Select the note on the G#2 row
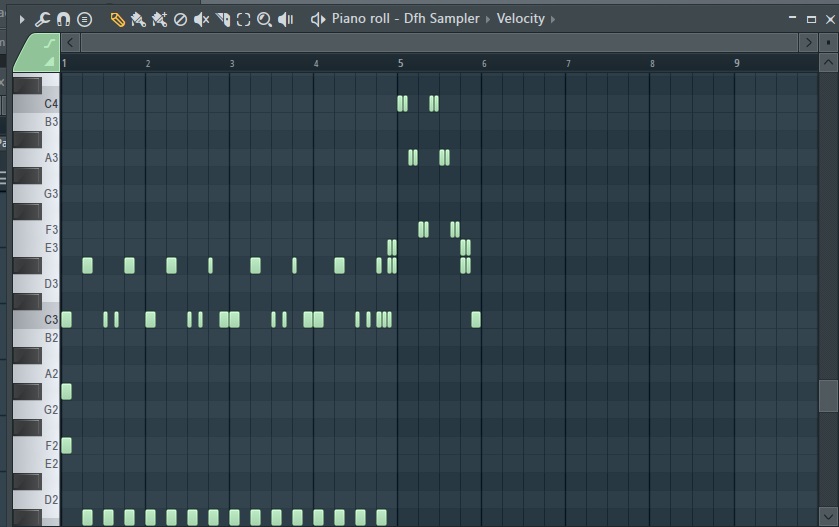The width and height of the screenshot is (839, 527). pos(66,392)
